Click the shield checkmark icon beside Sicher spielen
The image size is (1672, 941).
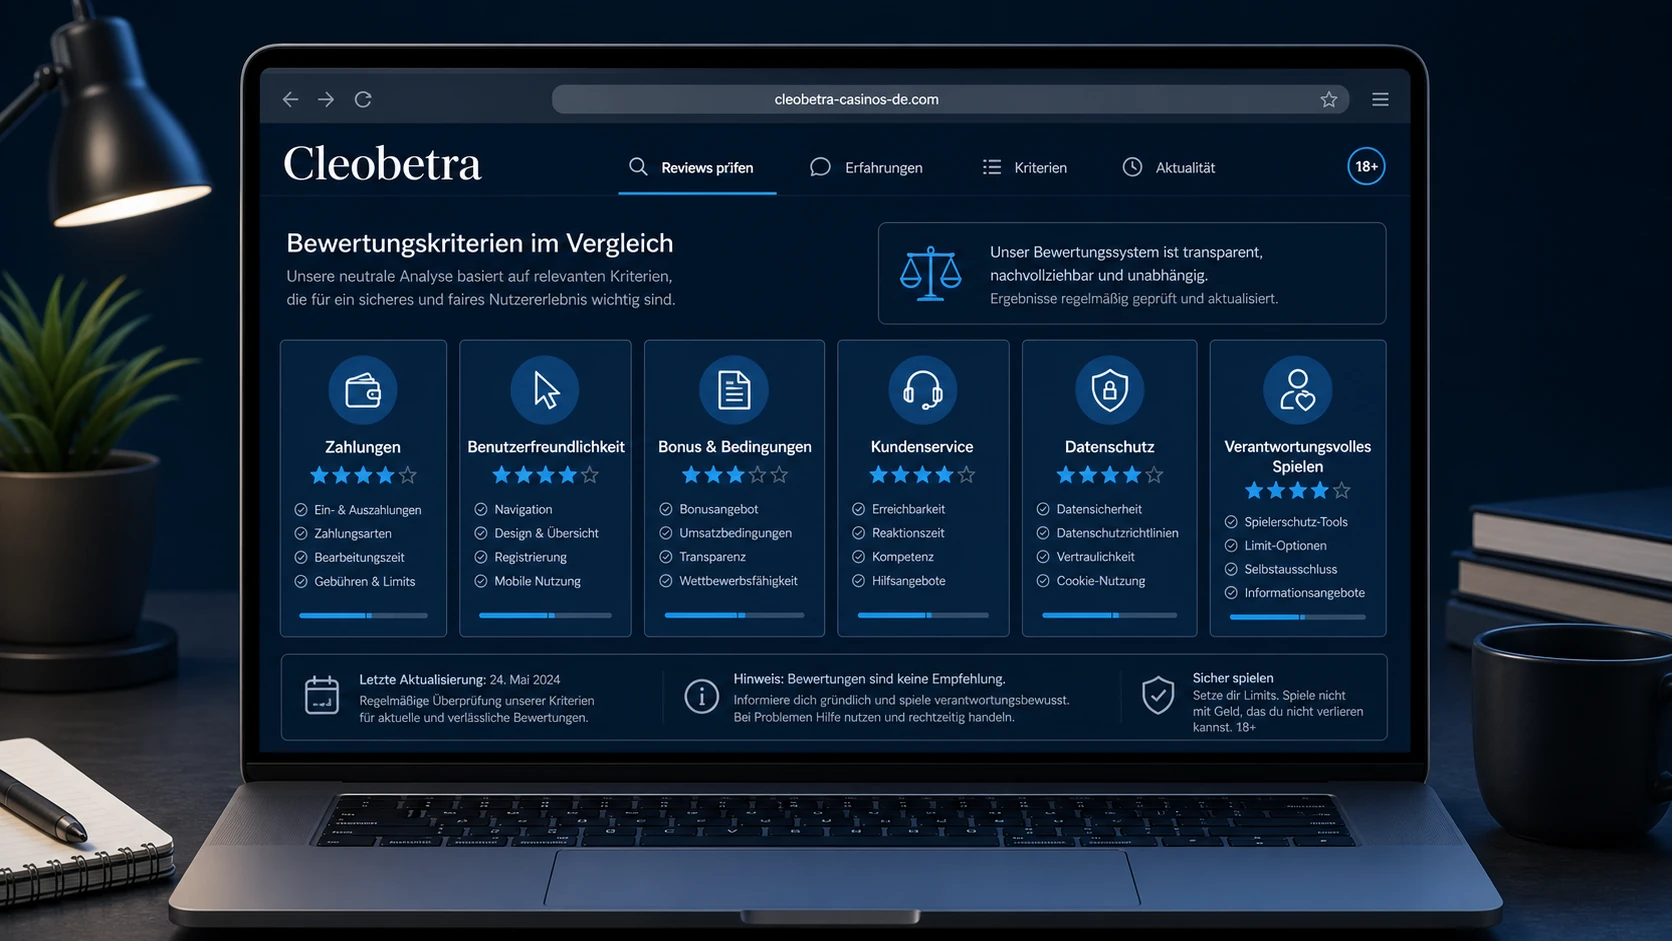[x=1158, y=695]
